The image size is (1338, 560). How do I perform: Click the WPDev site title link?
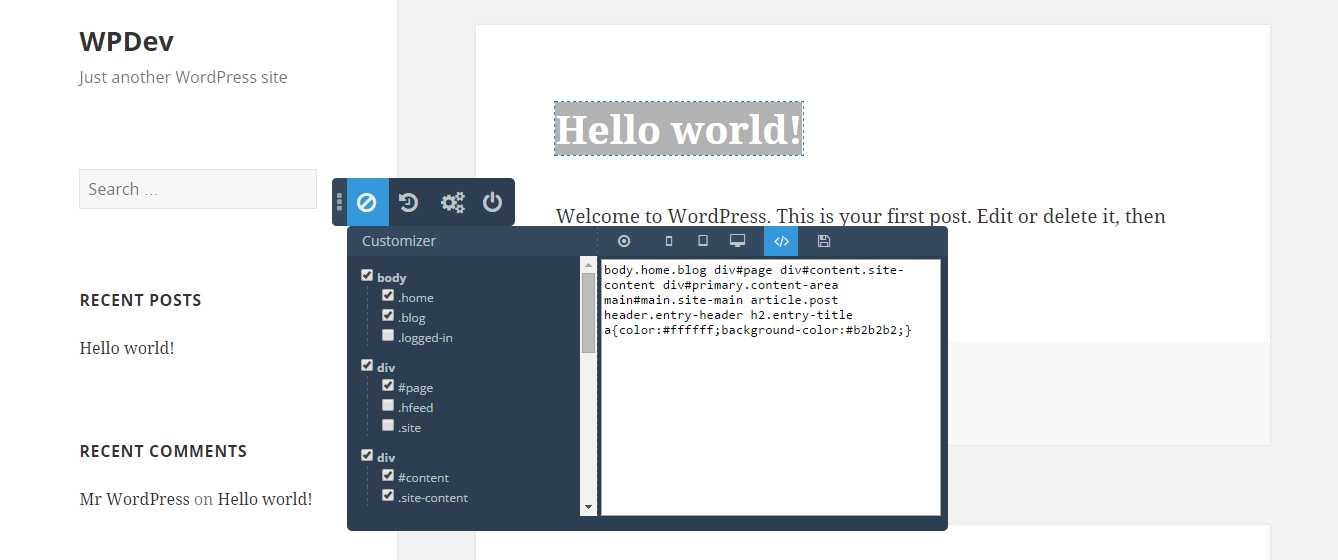127,41
